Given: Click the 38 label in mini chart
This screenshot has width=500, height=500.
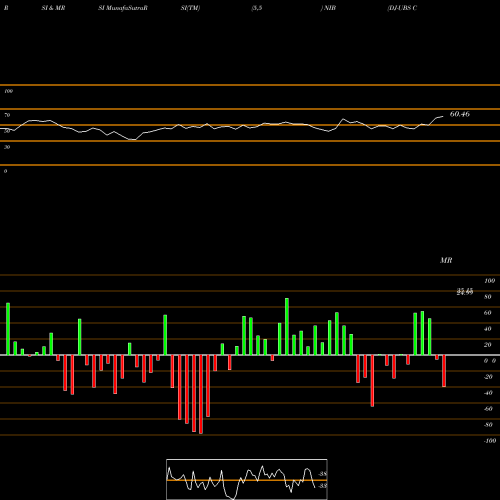Looking at the screenshot, I should (323, 474).
